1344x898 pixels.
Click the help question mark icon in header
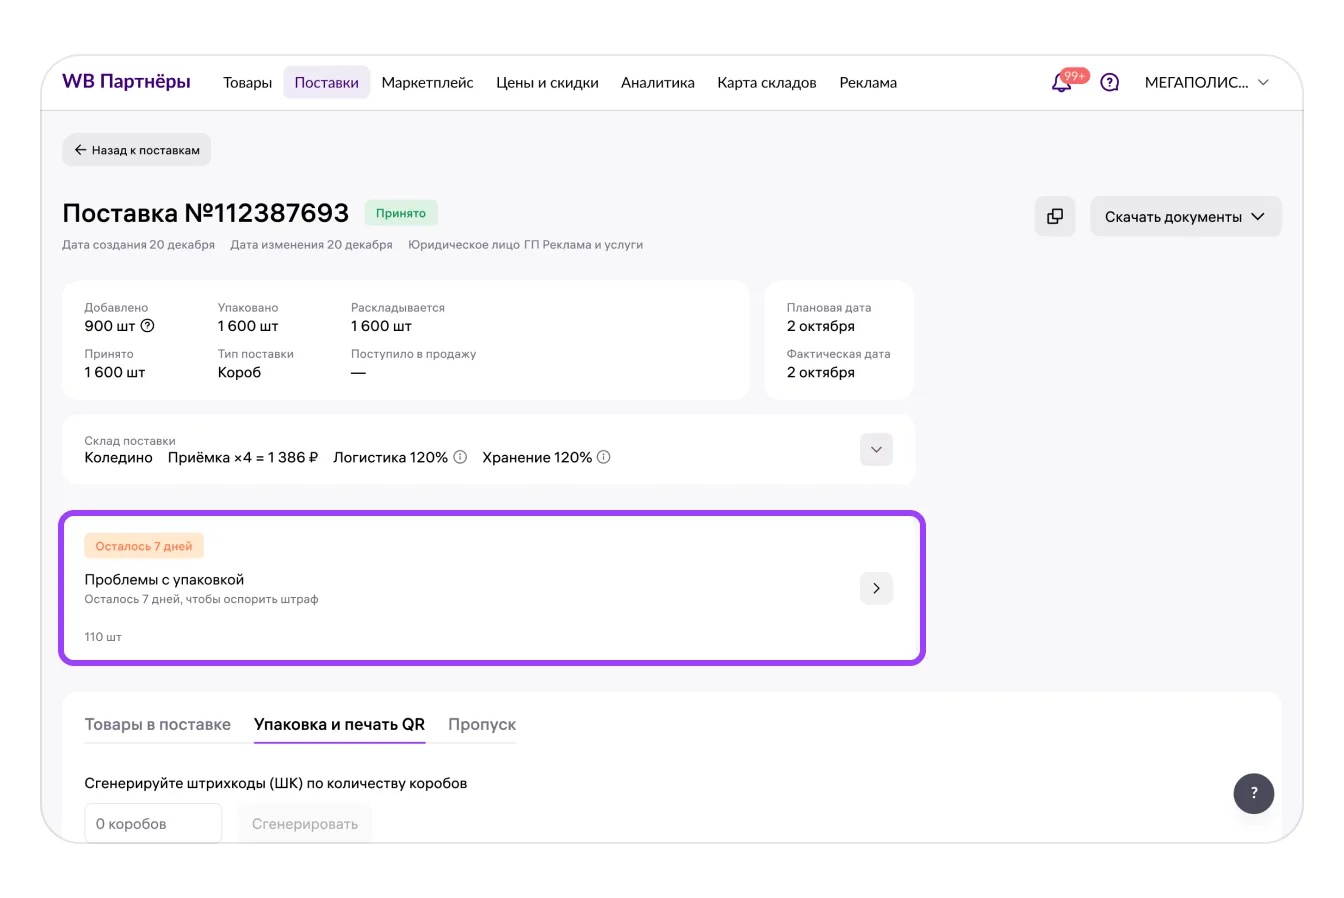1109,83
